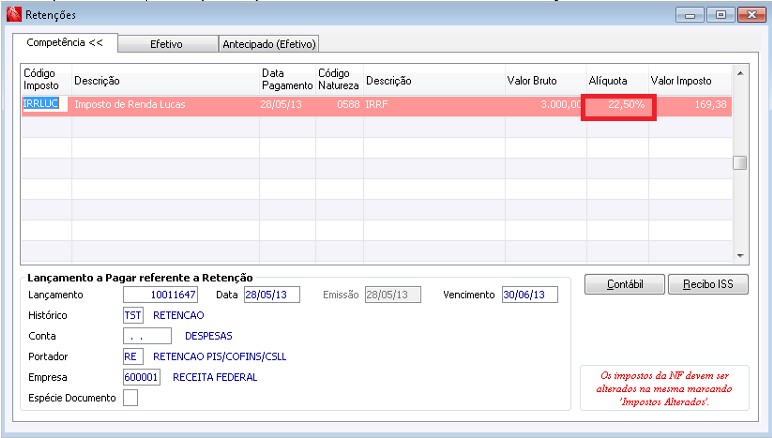Screen dimensions: 772x438
Task: Click the Retenções window app icon
Action: click(x=14, y=15)
